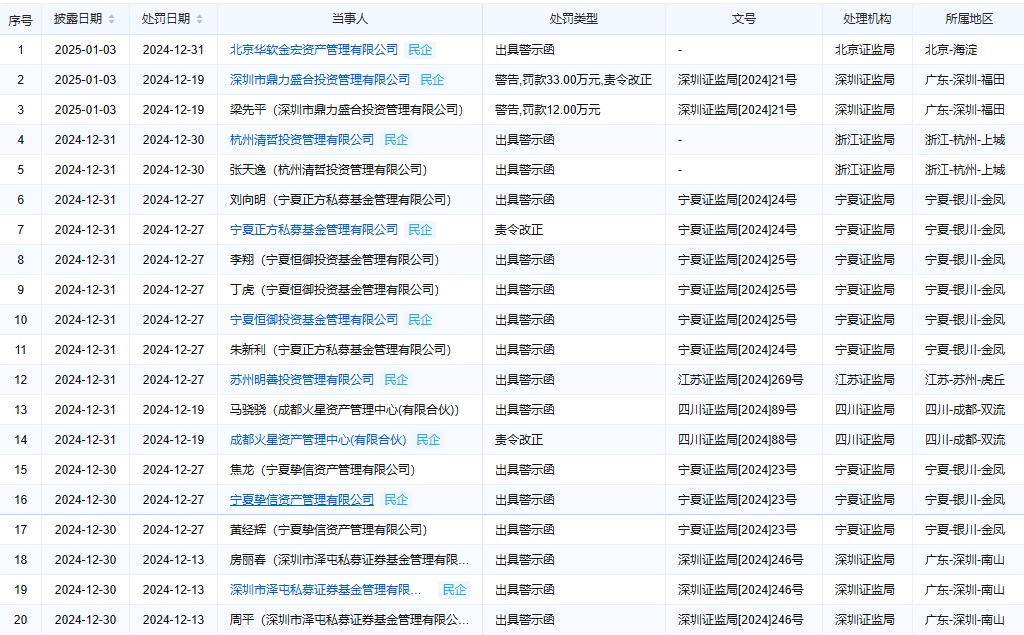
Task: Select 房丽春 party cell in row 18
Action: click(x=350, y=561)
